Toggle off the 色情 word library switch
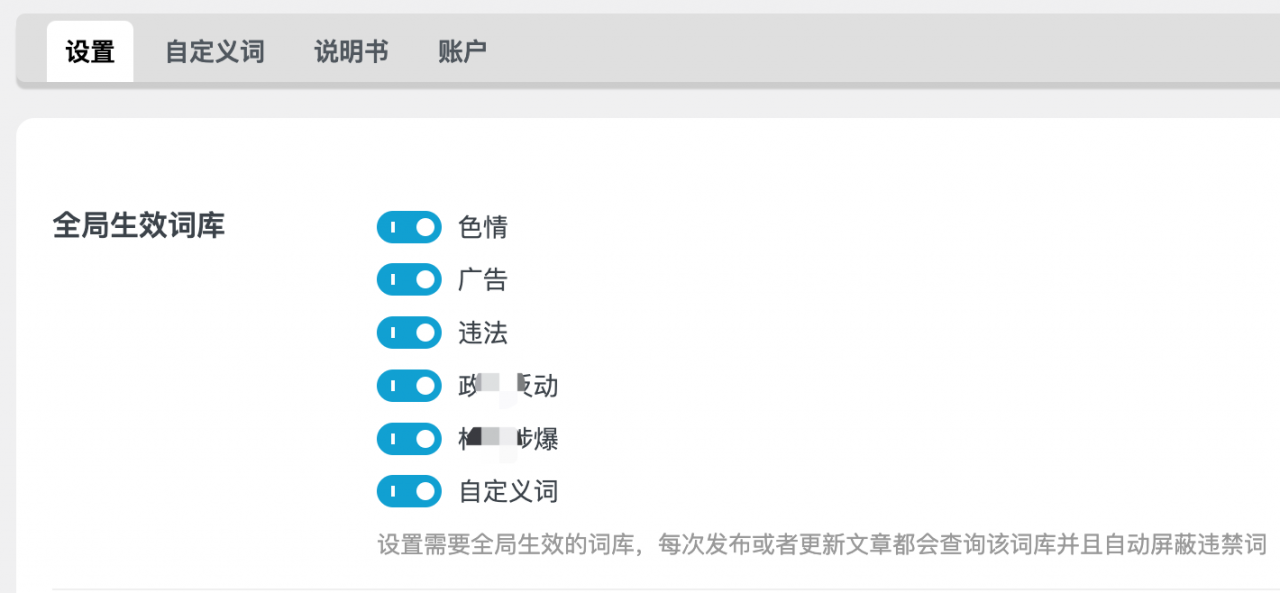This screenshot has height=593, width=1280. pos(408,227)
